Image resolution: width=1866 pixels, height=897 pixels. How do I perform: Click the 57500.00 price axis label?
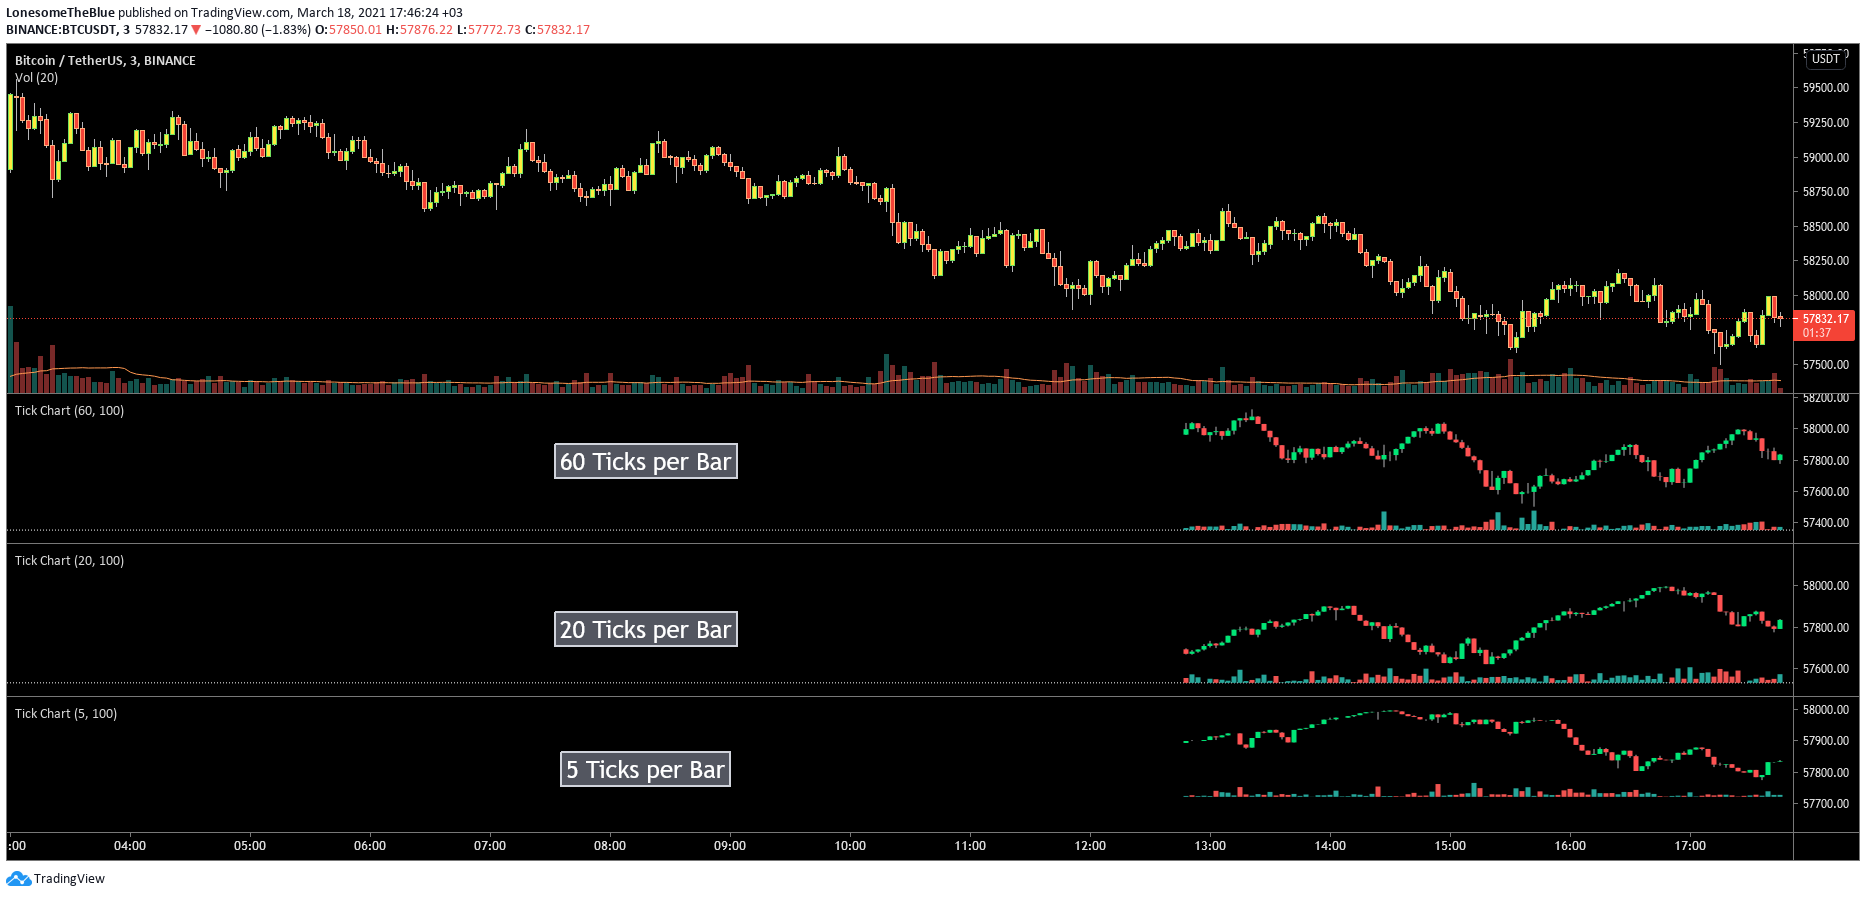pos(1826,365)
